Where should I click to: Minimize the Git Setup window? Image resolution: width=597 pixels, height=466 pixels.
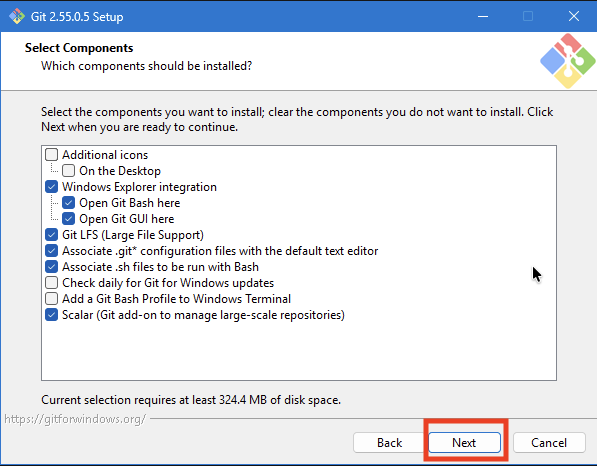(483, 16)
